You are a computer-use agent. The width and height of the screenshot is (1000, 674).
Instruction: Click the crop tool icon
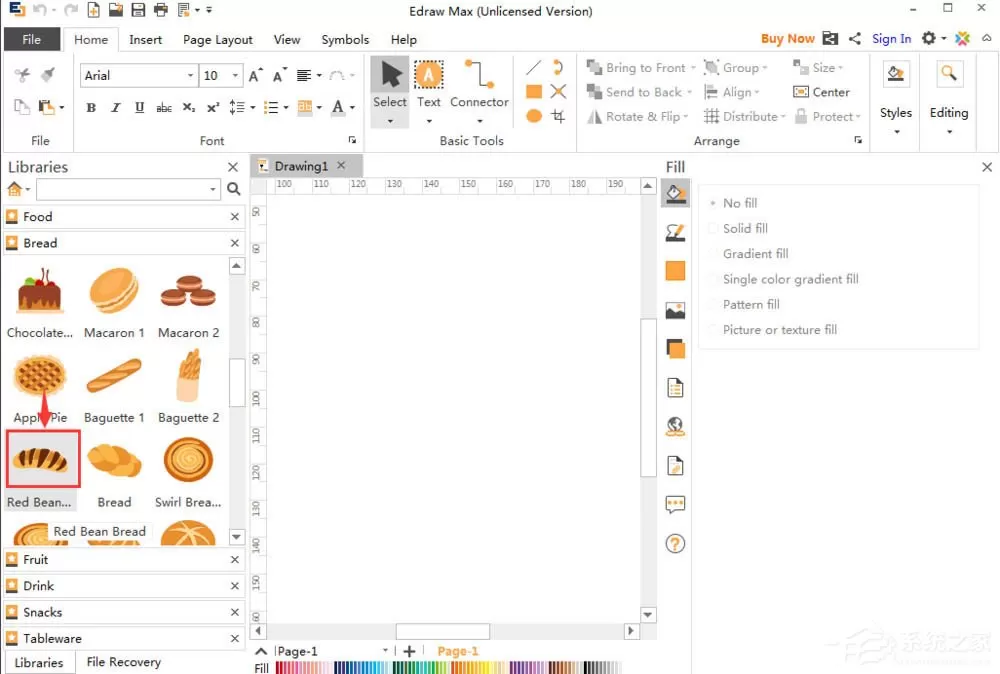click(x=558, y=116)
